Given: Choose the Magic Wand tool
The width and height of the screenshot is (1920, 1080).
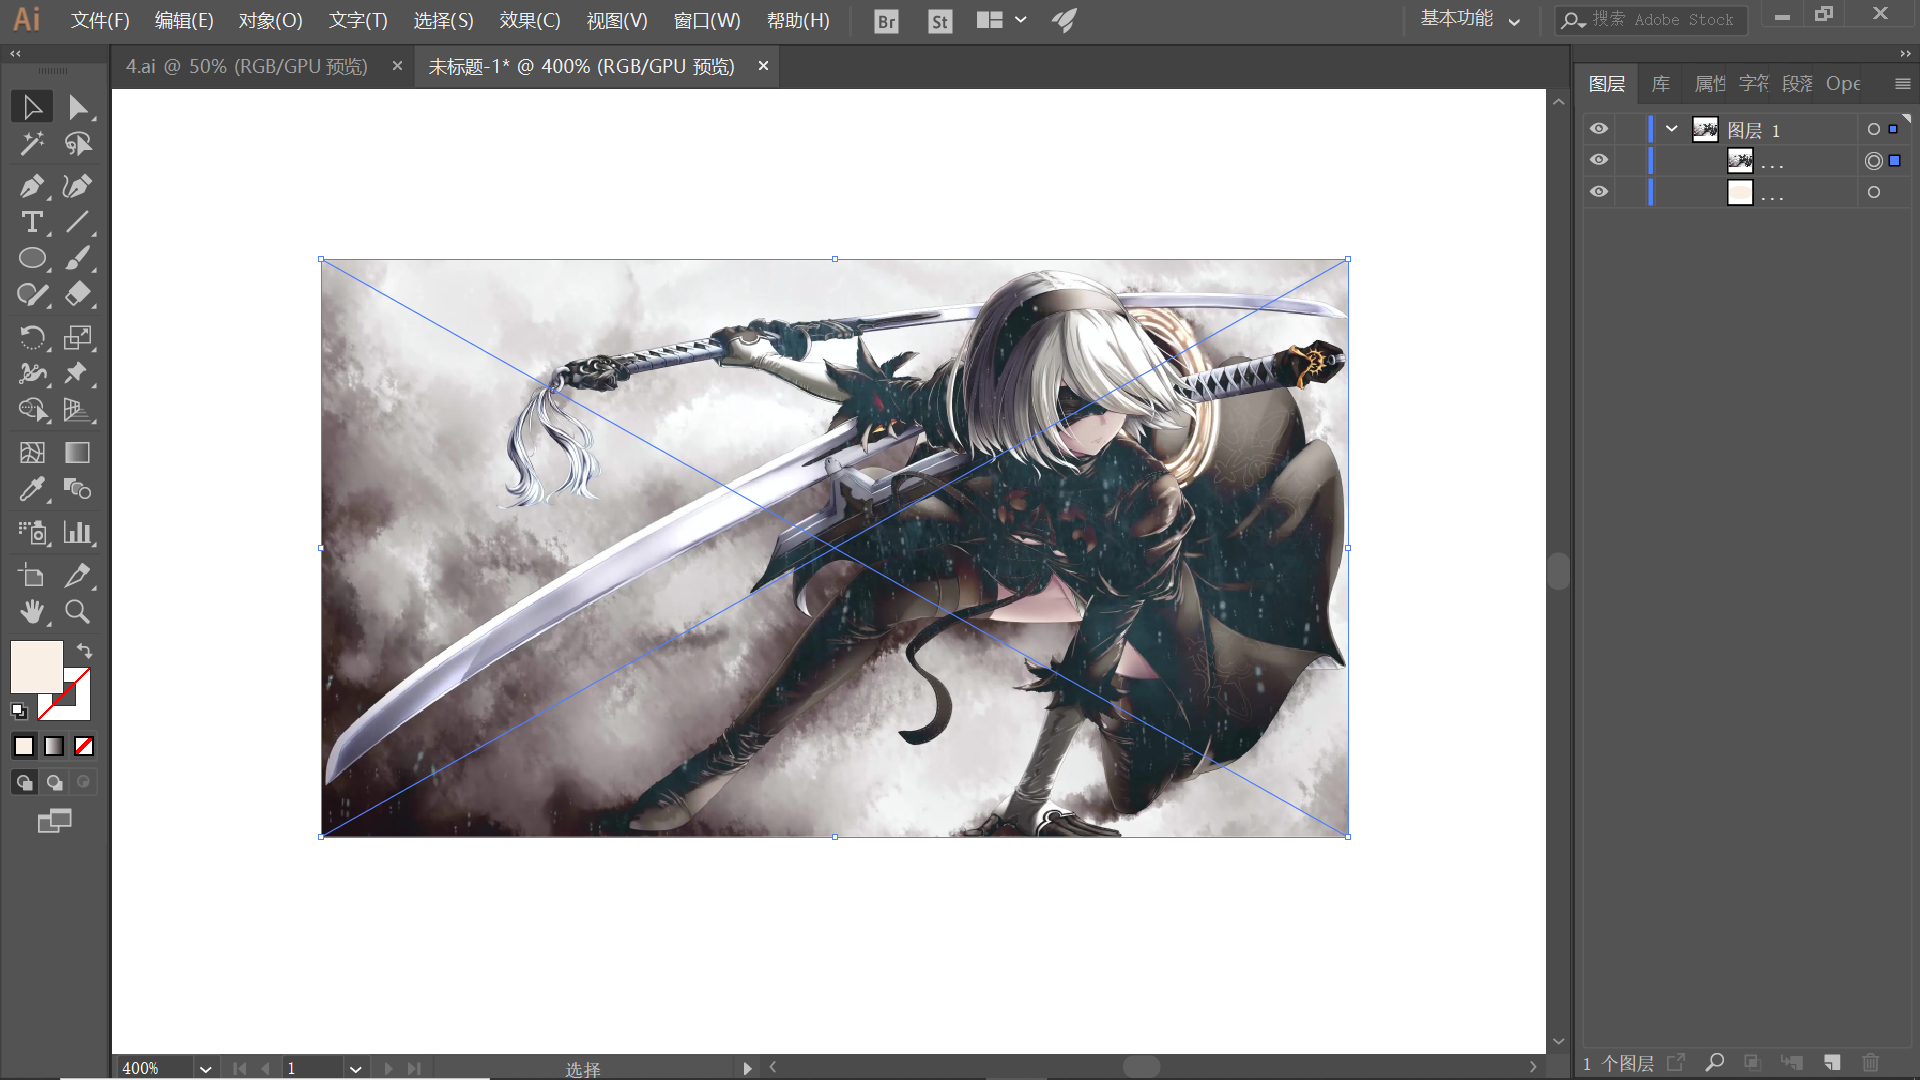Looking at the screenshot, I should [x=32, y=144].
